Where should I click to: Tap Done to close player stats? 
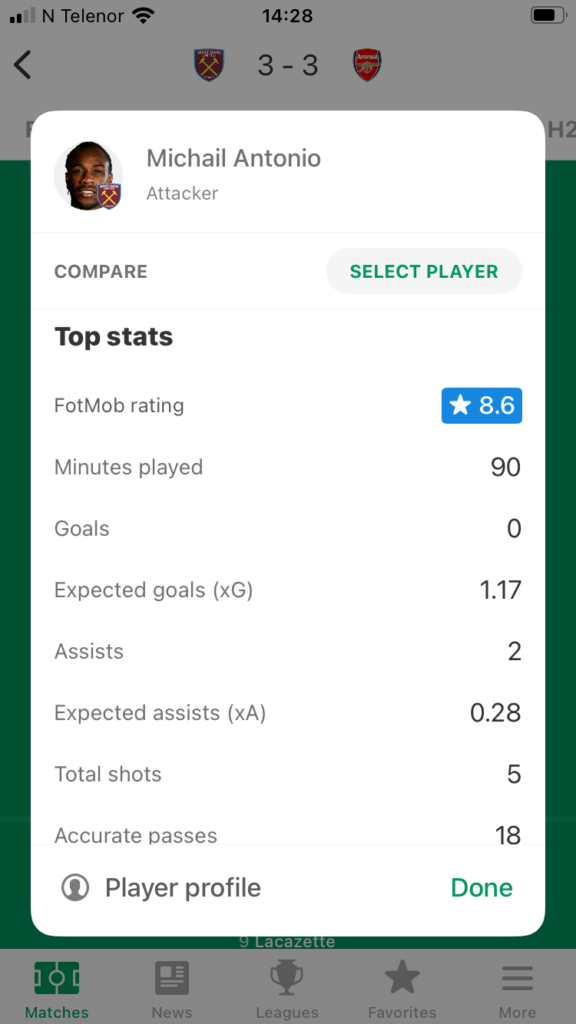tap(482, 888)
